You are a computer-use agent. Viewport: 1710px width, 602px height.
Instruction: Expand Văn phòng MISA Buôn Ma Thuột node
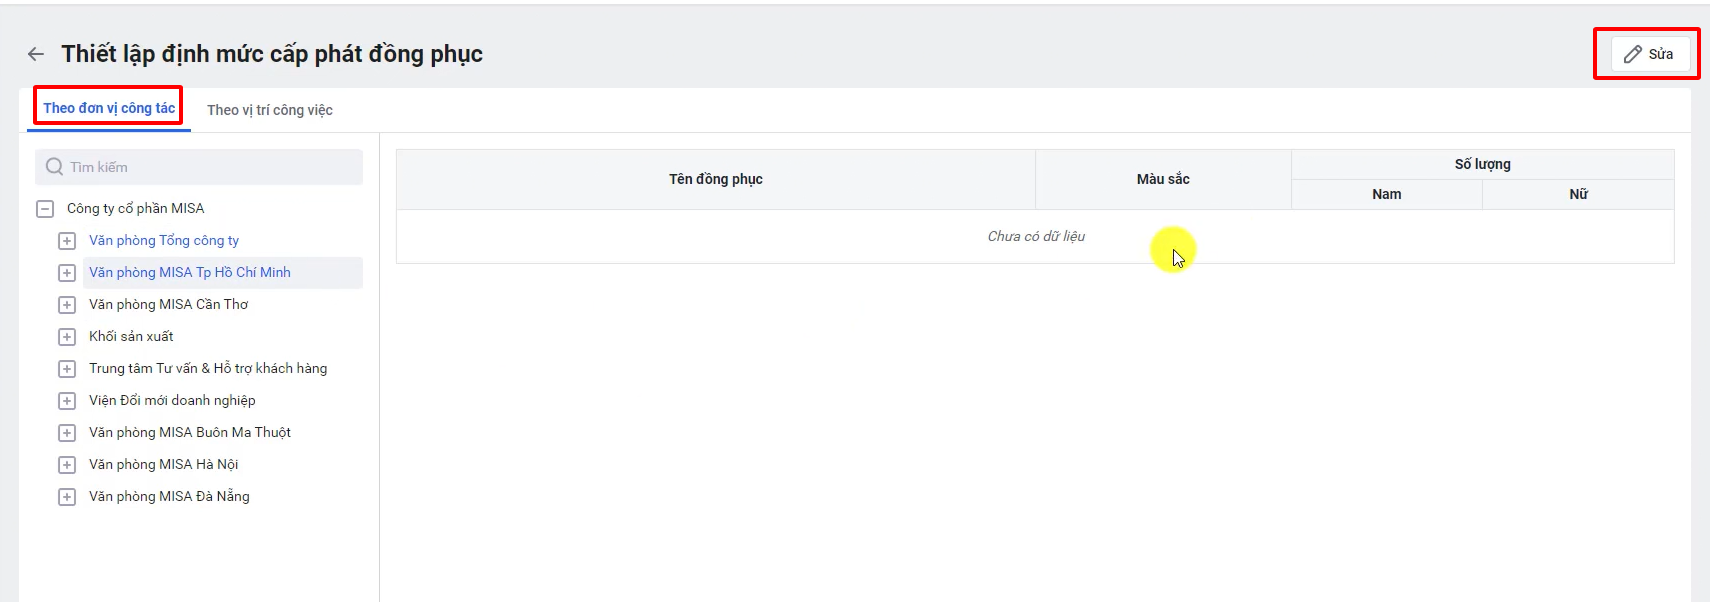tap(67, 433)
